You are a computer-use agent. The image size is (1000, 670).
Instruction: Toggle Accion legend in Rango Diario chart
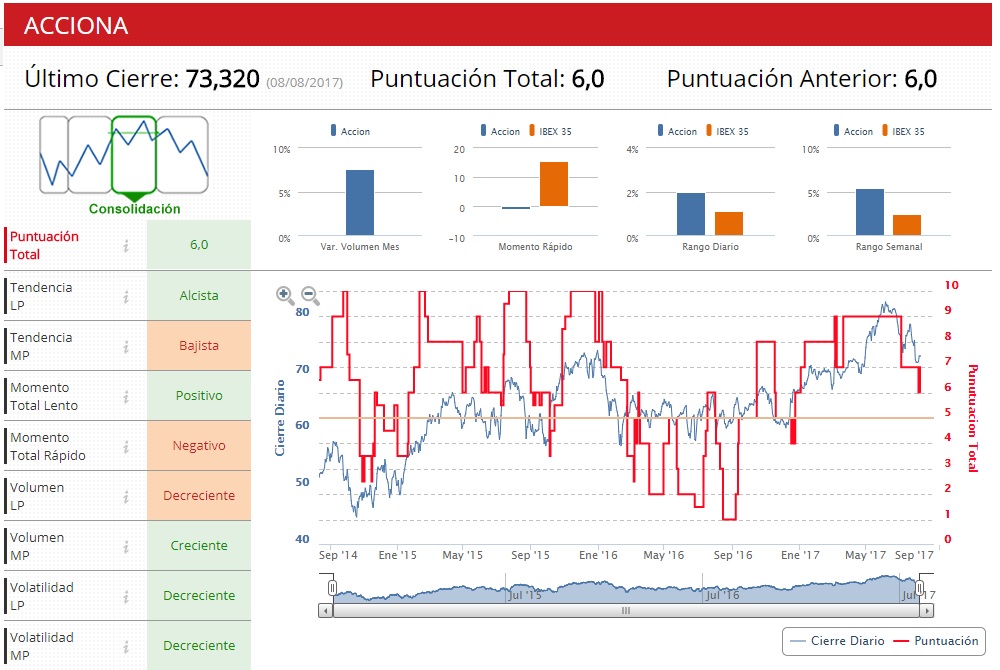click(677, 131)
